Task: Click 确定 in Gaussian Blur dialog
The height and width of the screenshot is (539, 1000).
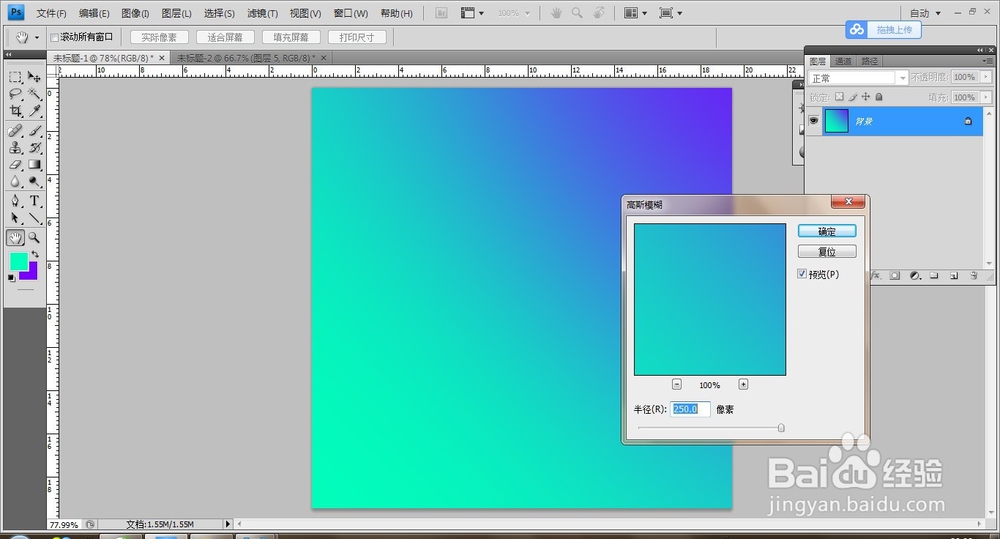Action: pos(827,231)
